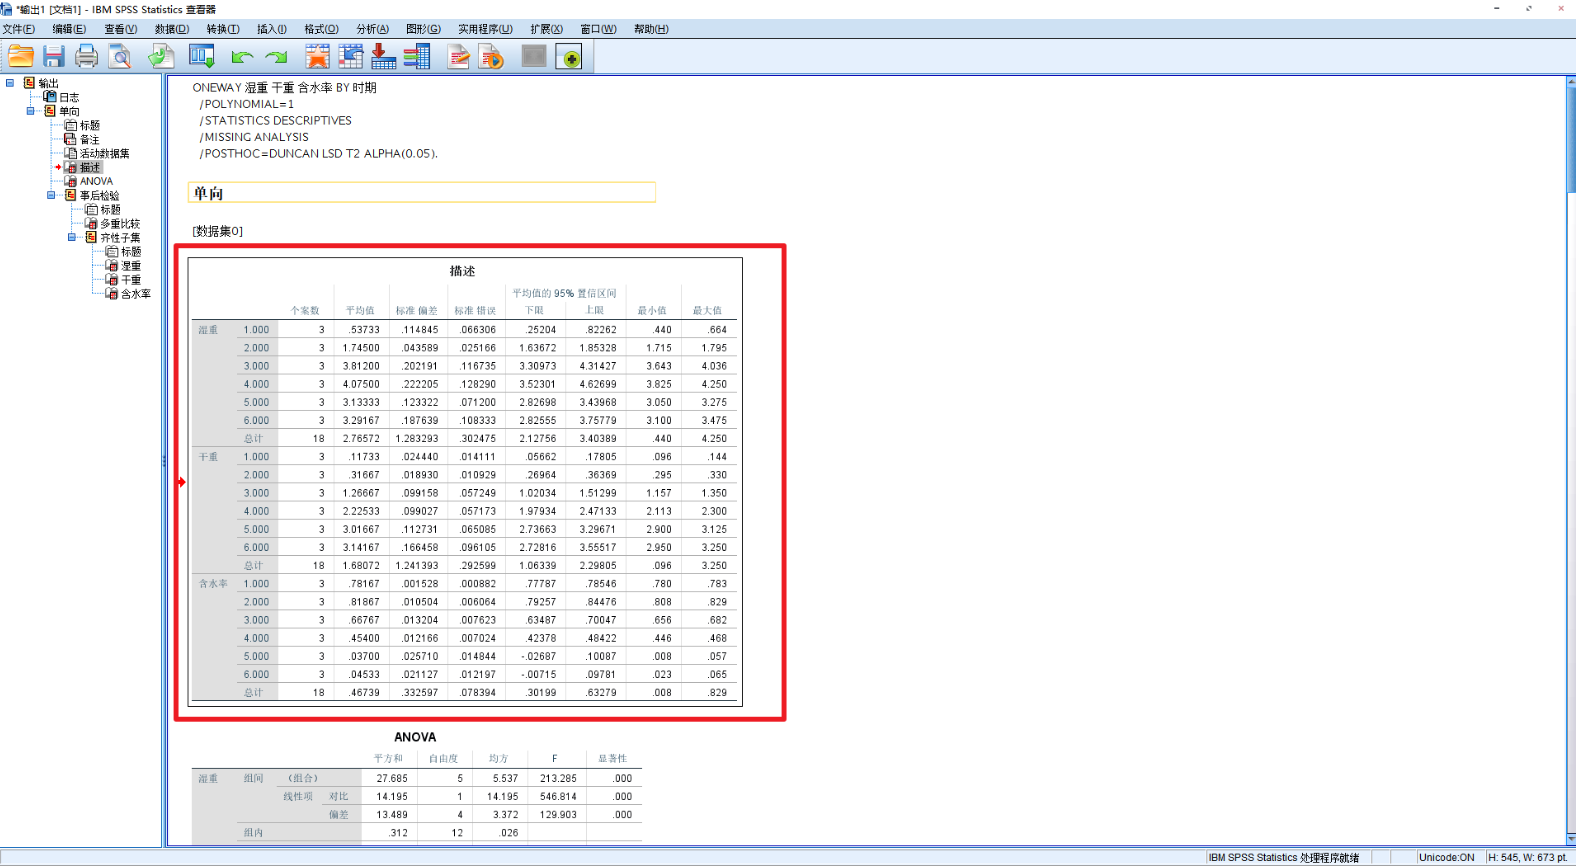Select 活动数据集 in the outline
This screenshot has width=1576, height=866.
(105, 153)
